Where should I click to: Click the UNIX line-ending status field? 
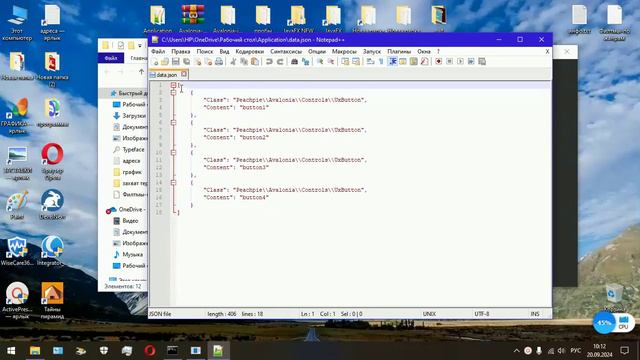pyautogui.click(x=429, y=314)
